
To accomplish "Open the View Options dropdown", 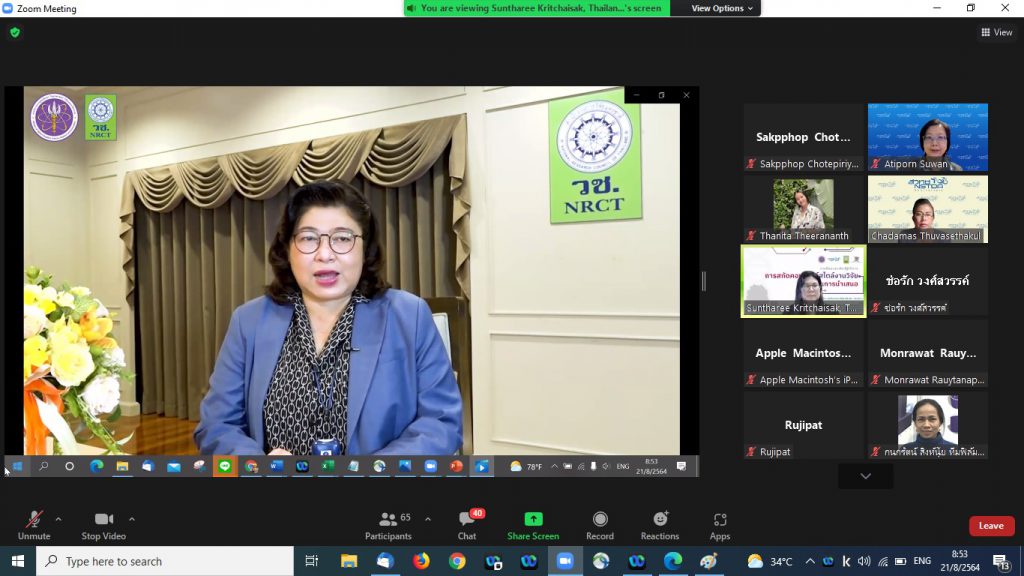I will tap(722, 8).
